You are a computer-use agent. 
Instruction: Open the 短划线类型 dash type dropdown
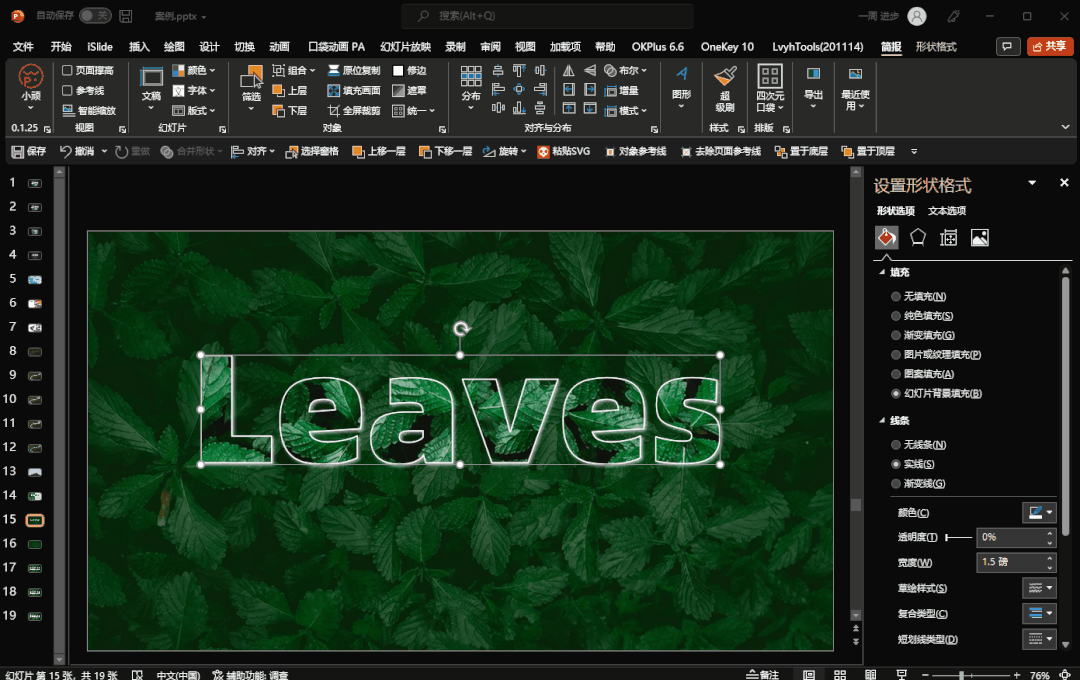1039,639
